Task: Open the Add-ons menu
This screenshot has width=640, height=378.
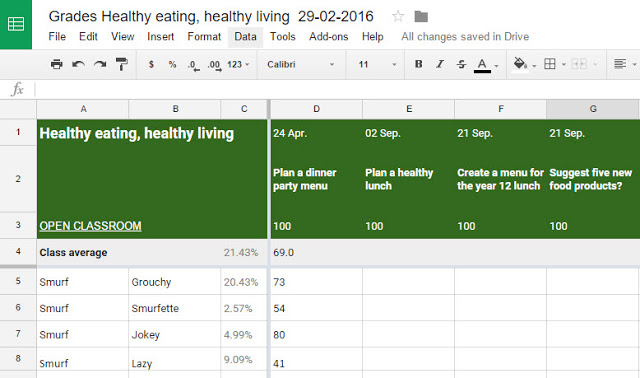Action: [x=329, y=37]
